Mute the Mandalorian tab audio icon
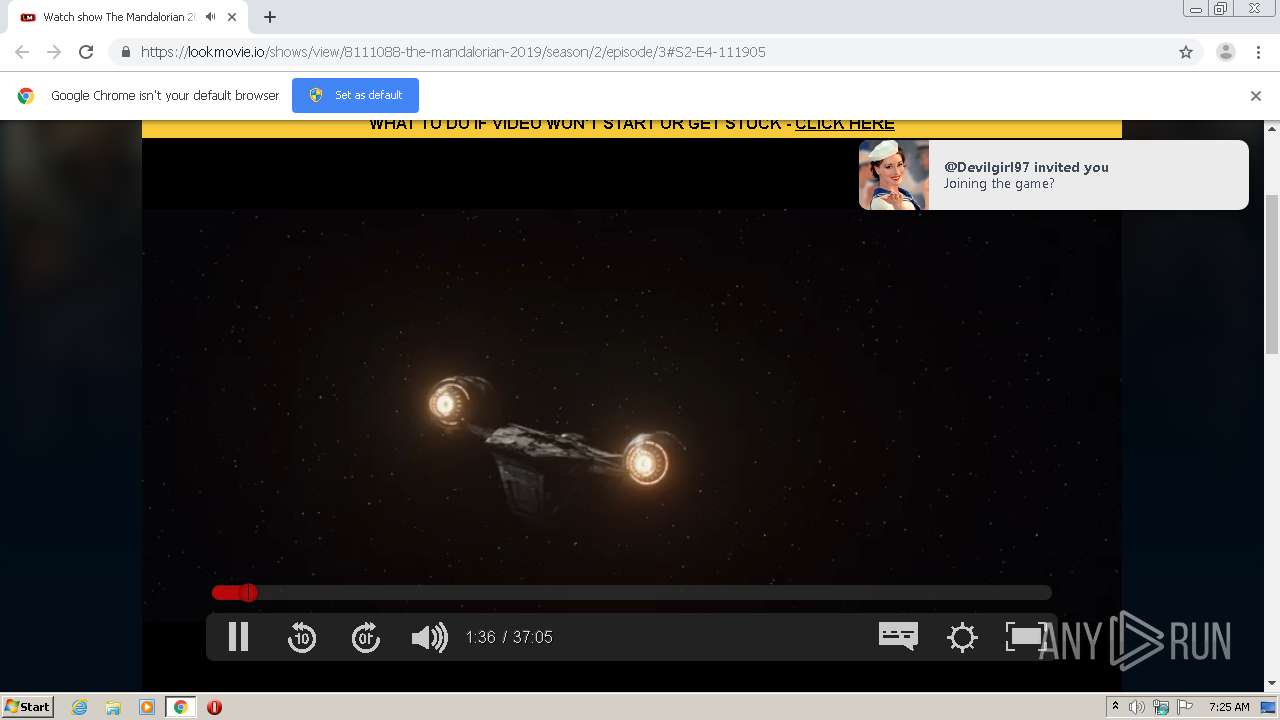This screenshot has height=720, width=1280. pyautogui.click(x=211, y=17)
